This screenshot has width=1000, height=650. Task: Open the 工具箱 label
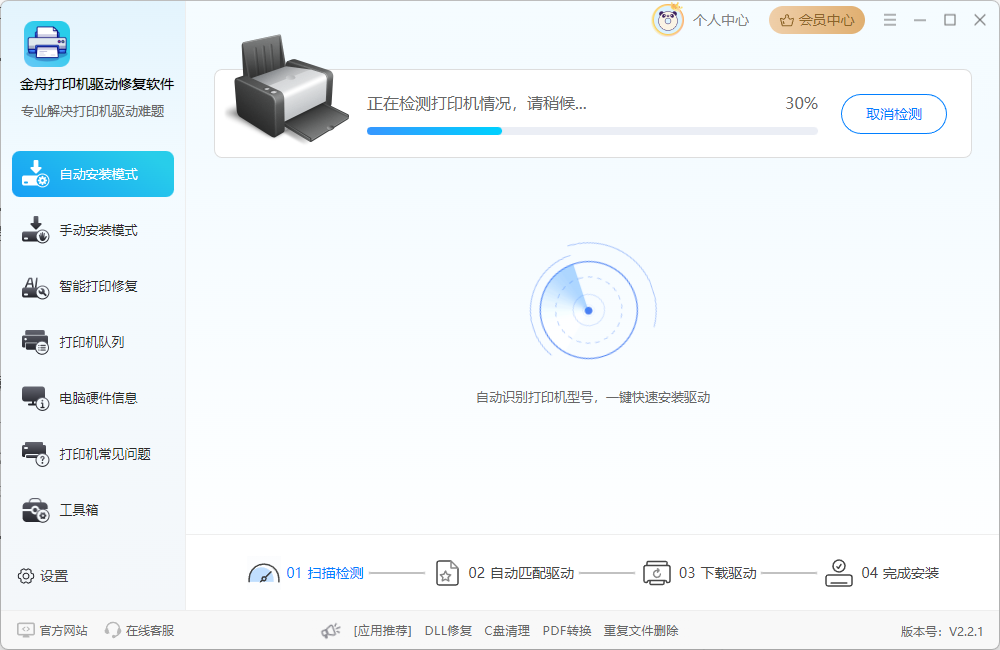point(79,510)
